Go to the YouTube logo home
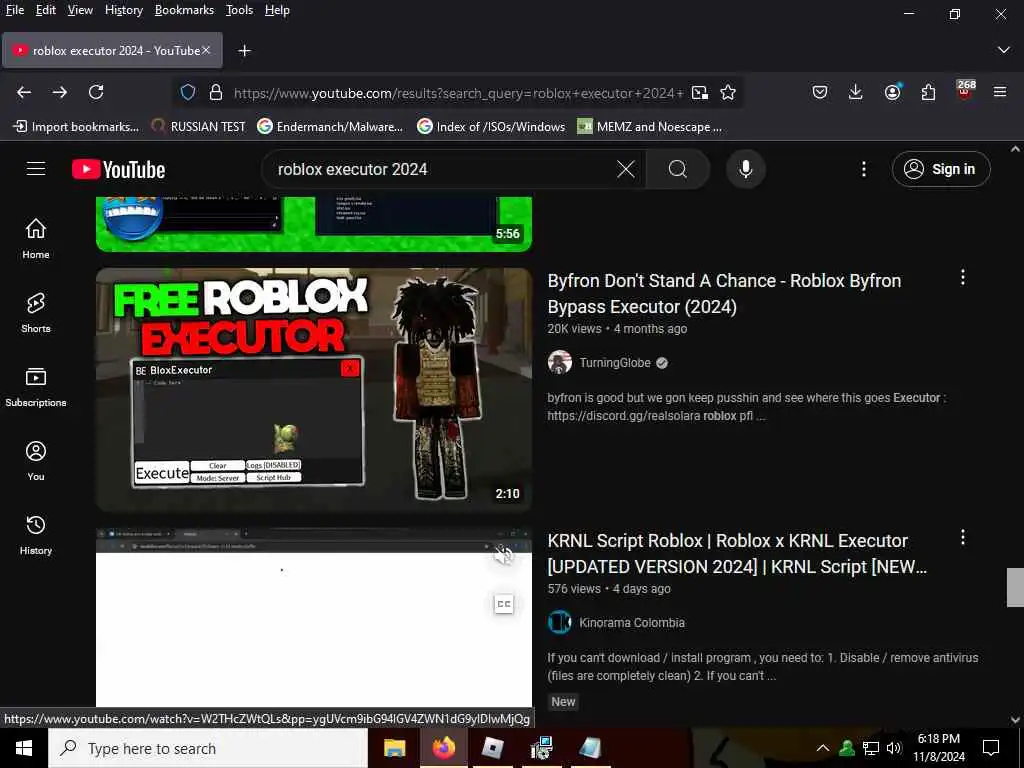 pyautogui.click(x=118, y=170)
